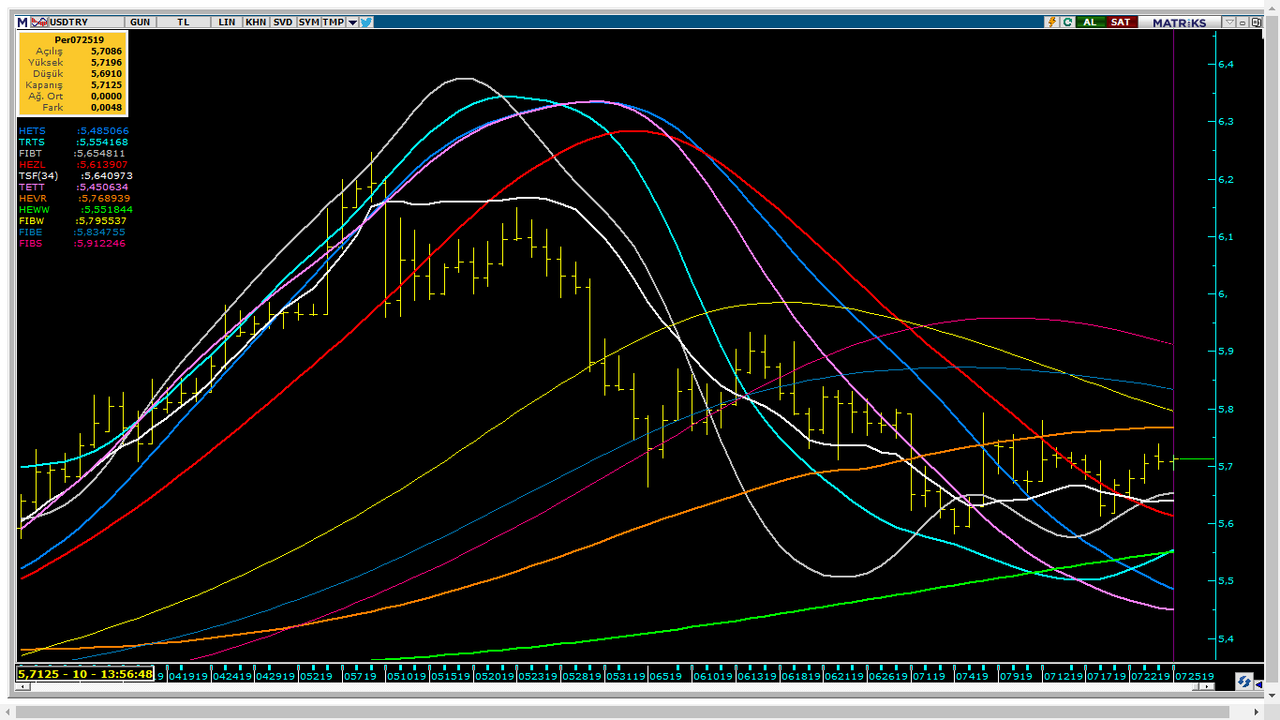Click the 5,4 price axis label
The width and height of the screenshot is (1280, 720).
pyautogui.click(x=1226, y=638)
